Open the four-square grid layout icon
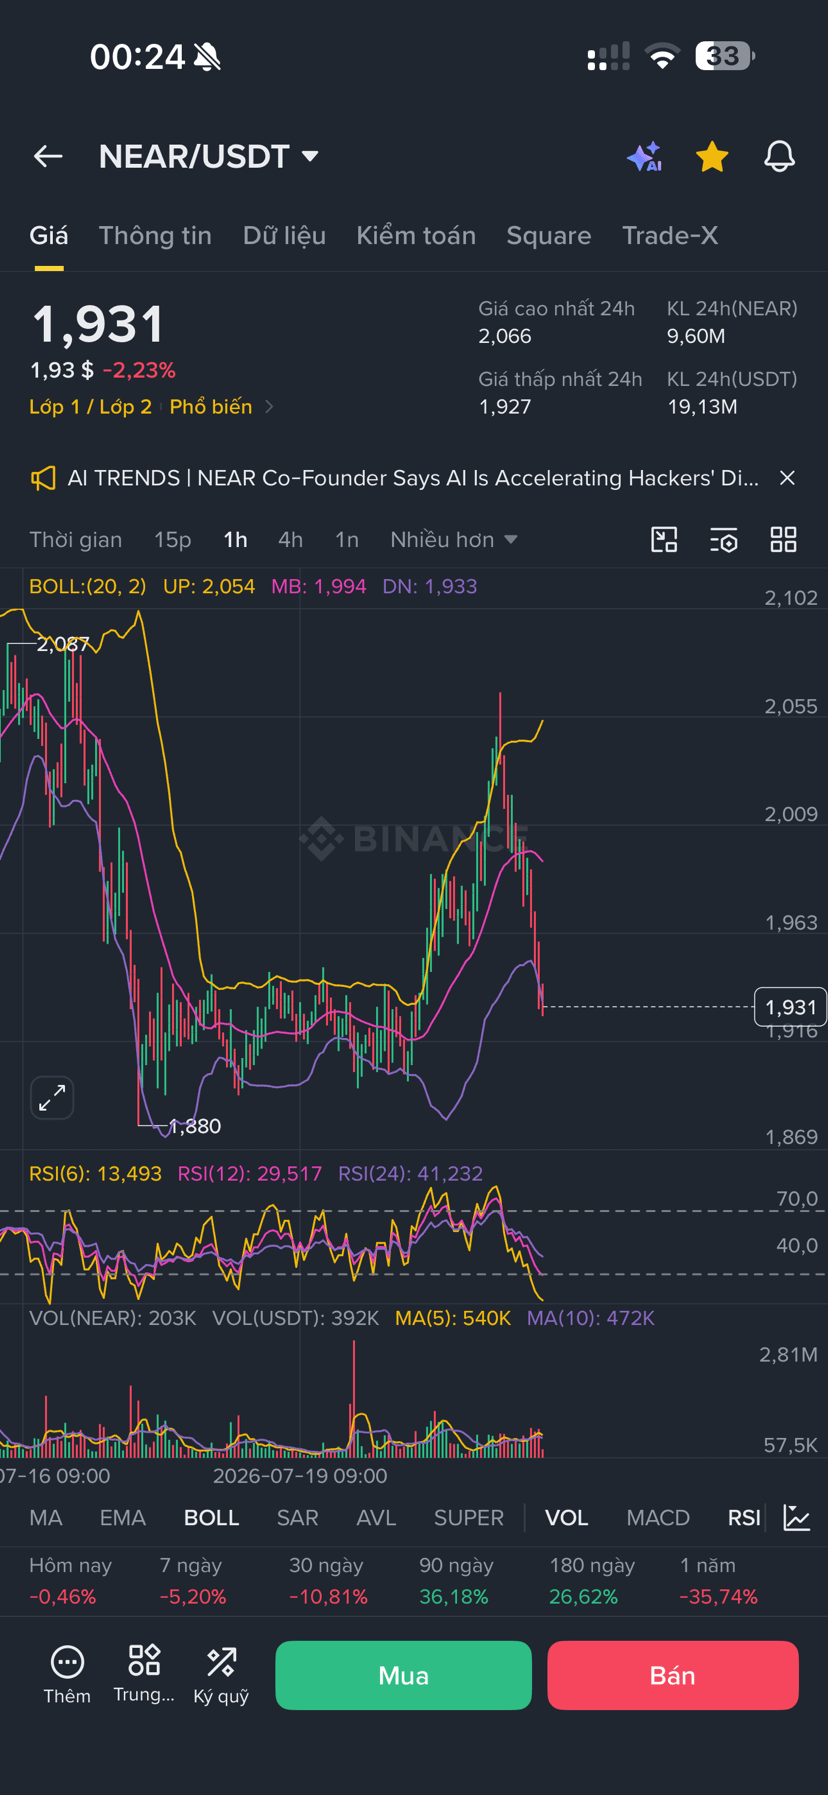The width and height of the screenshot is (828, 1795). coord(784,540)
